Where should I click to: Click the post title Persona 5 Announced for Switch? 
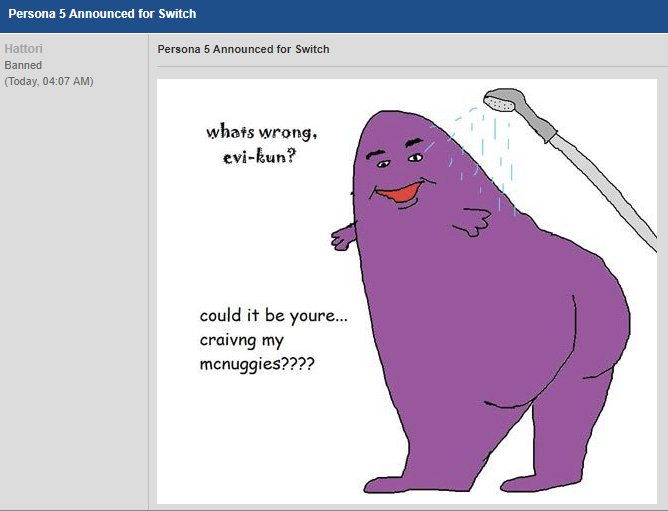click(243, 49)
